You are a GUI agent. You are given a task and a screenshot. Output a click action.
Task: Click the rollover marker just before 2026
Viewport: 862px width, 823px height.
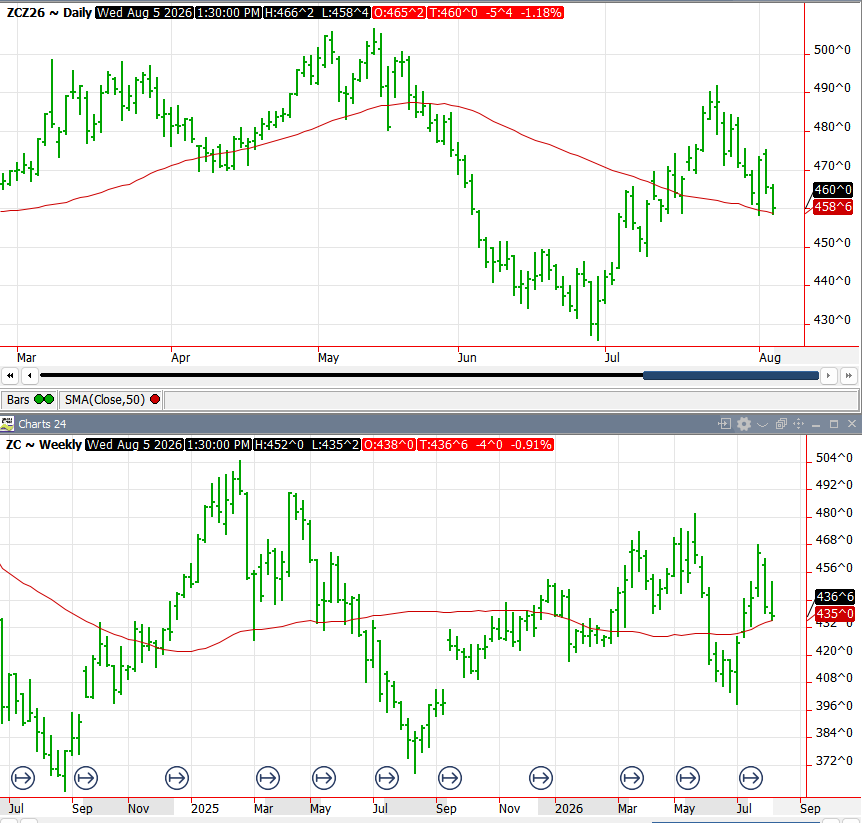[x=541, y=778]
